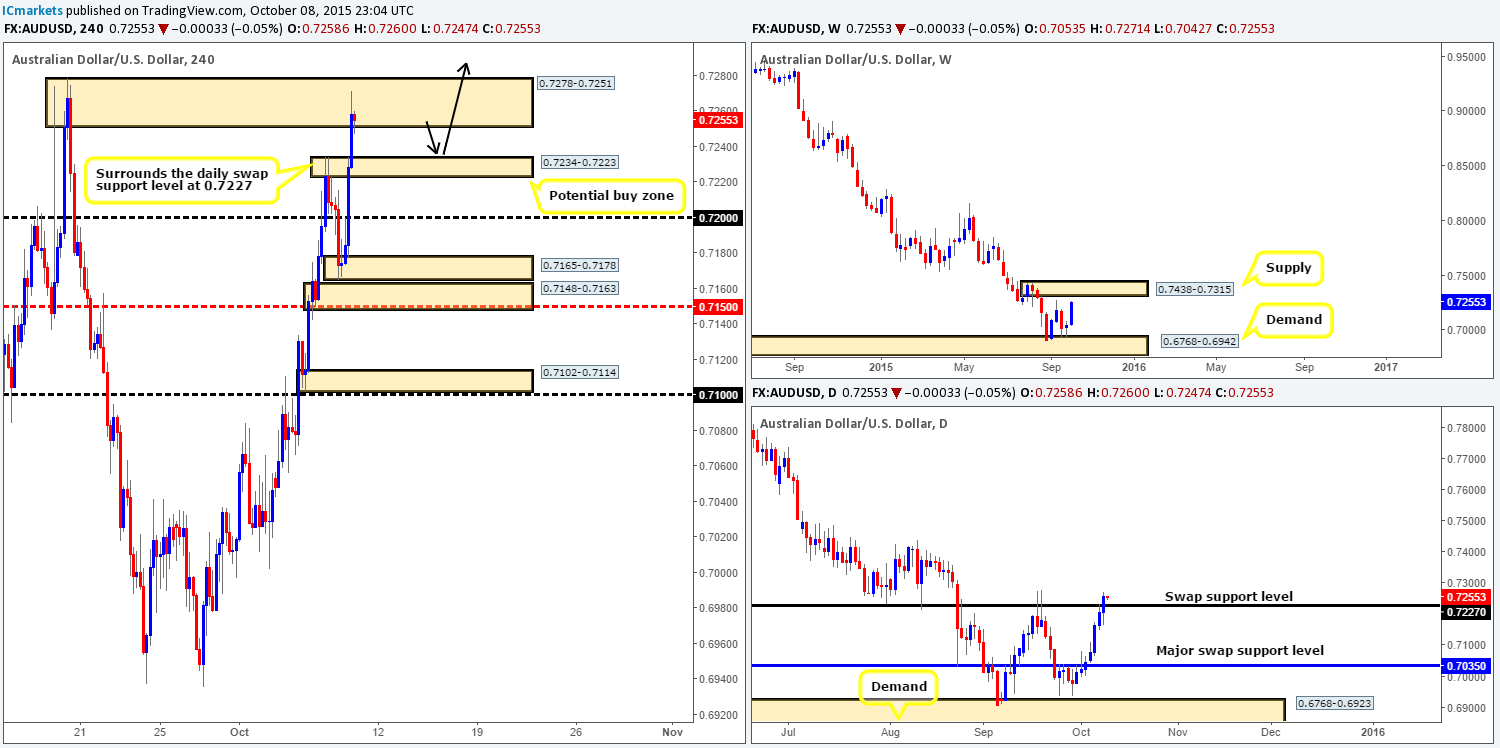
Task: Select the 0.7438-0.7315 supply zone label
Action: click(x=1194, y=289)
